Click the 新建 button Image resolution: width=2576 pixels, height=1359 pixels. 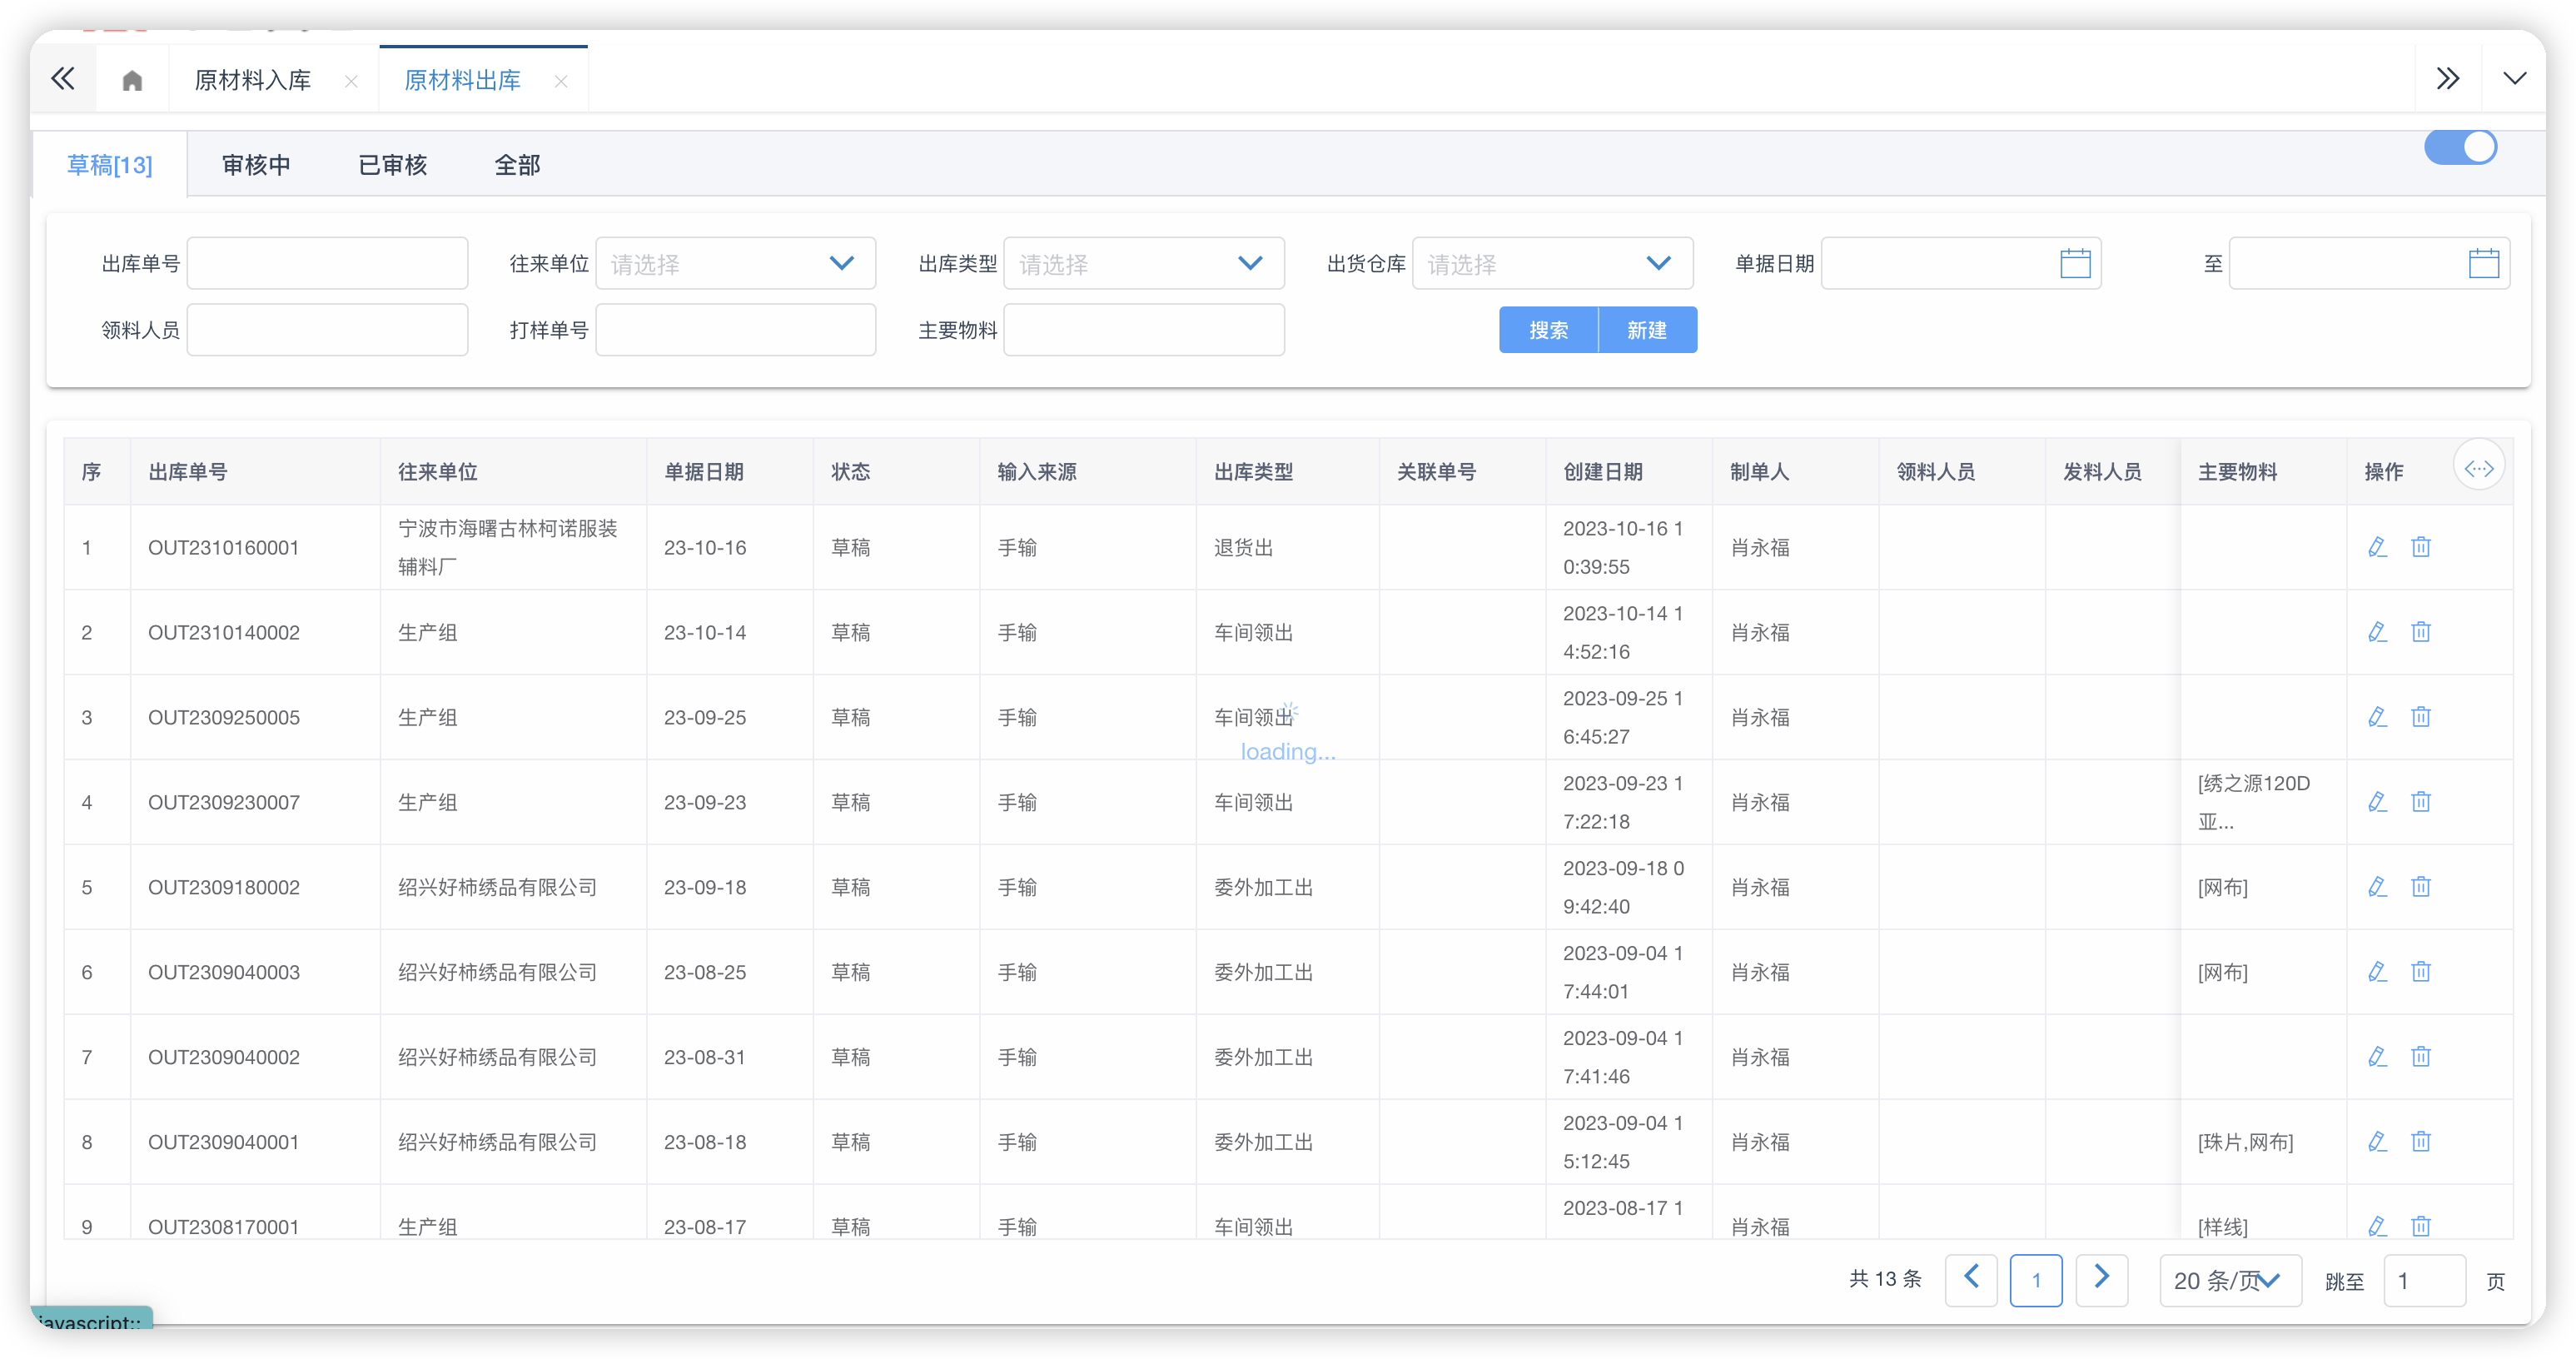click(x=1647, y=330)
